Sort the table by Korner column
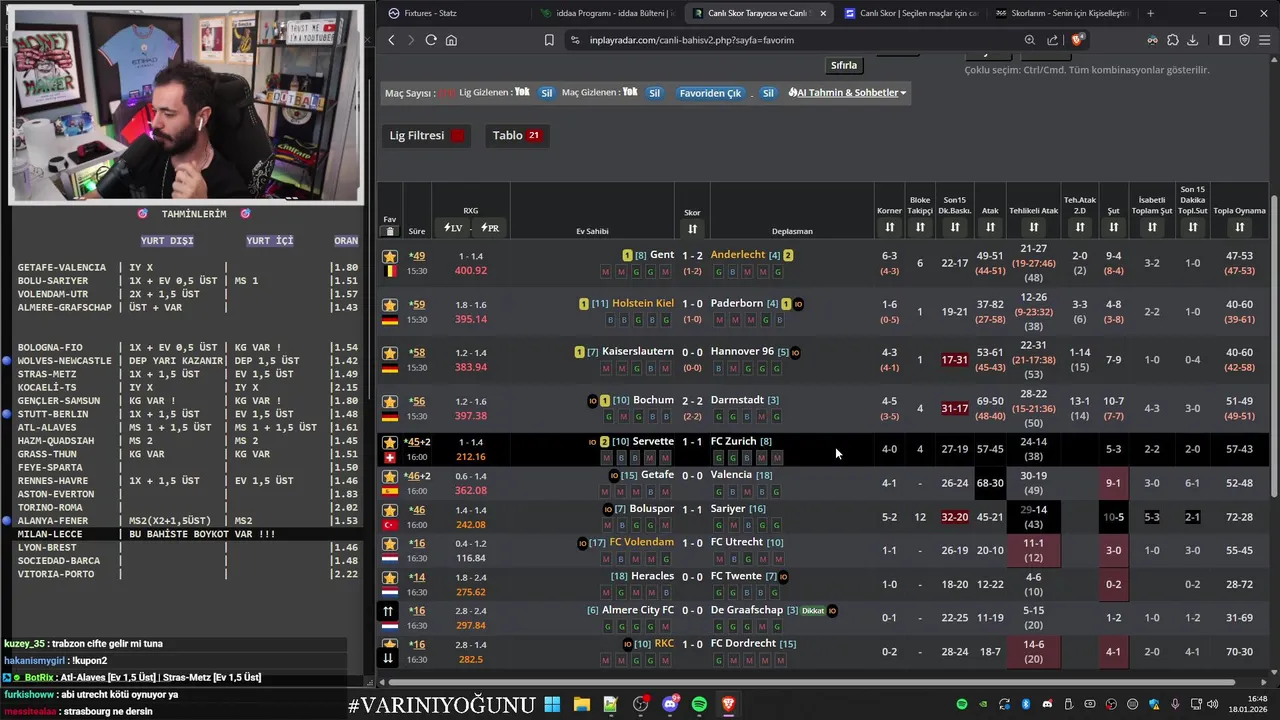The image size is (1280, 720). 889,228
